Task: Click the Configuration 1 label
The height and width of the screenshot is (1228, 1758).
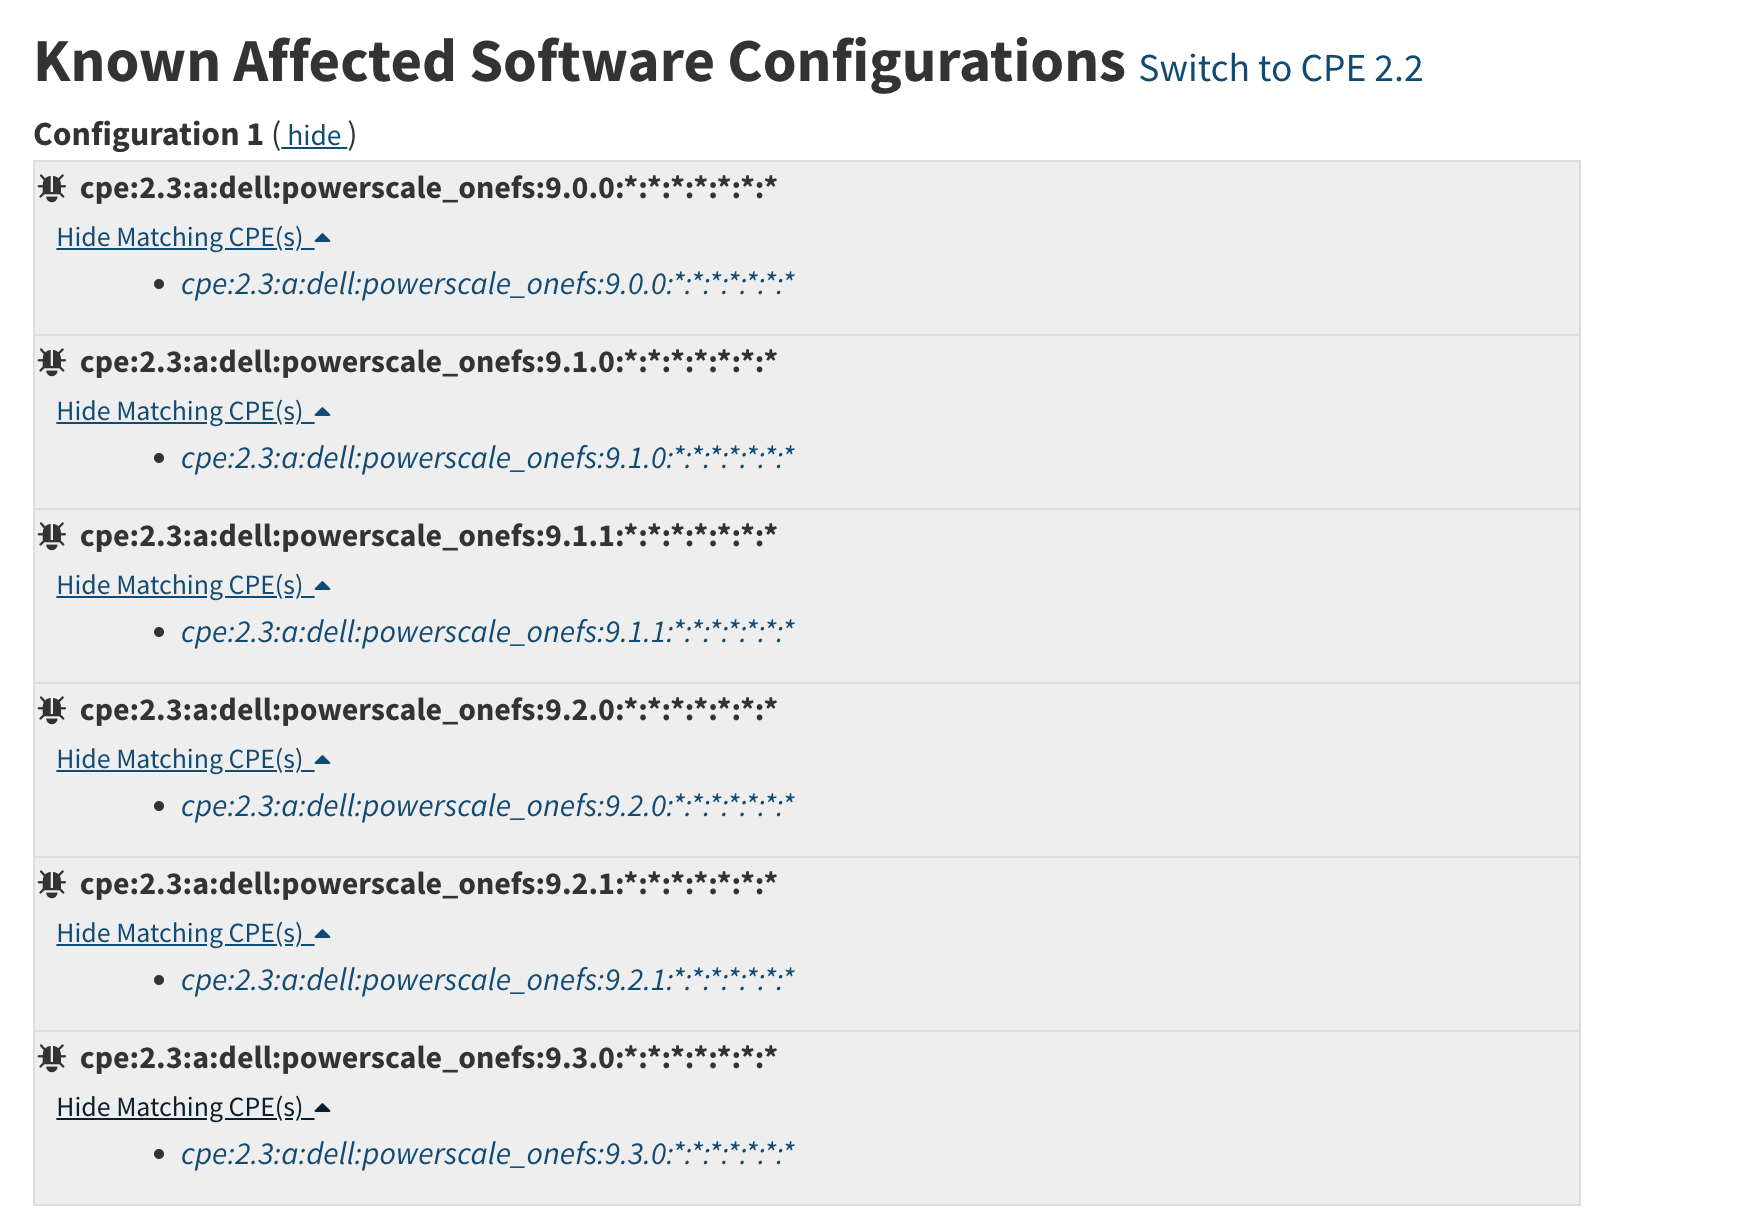Action: tap(148, 132)
